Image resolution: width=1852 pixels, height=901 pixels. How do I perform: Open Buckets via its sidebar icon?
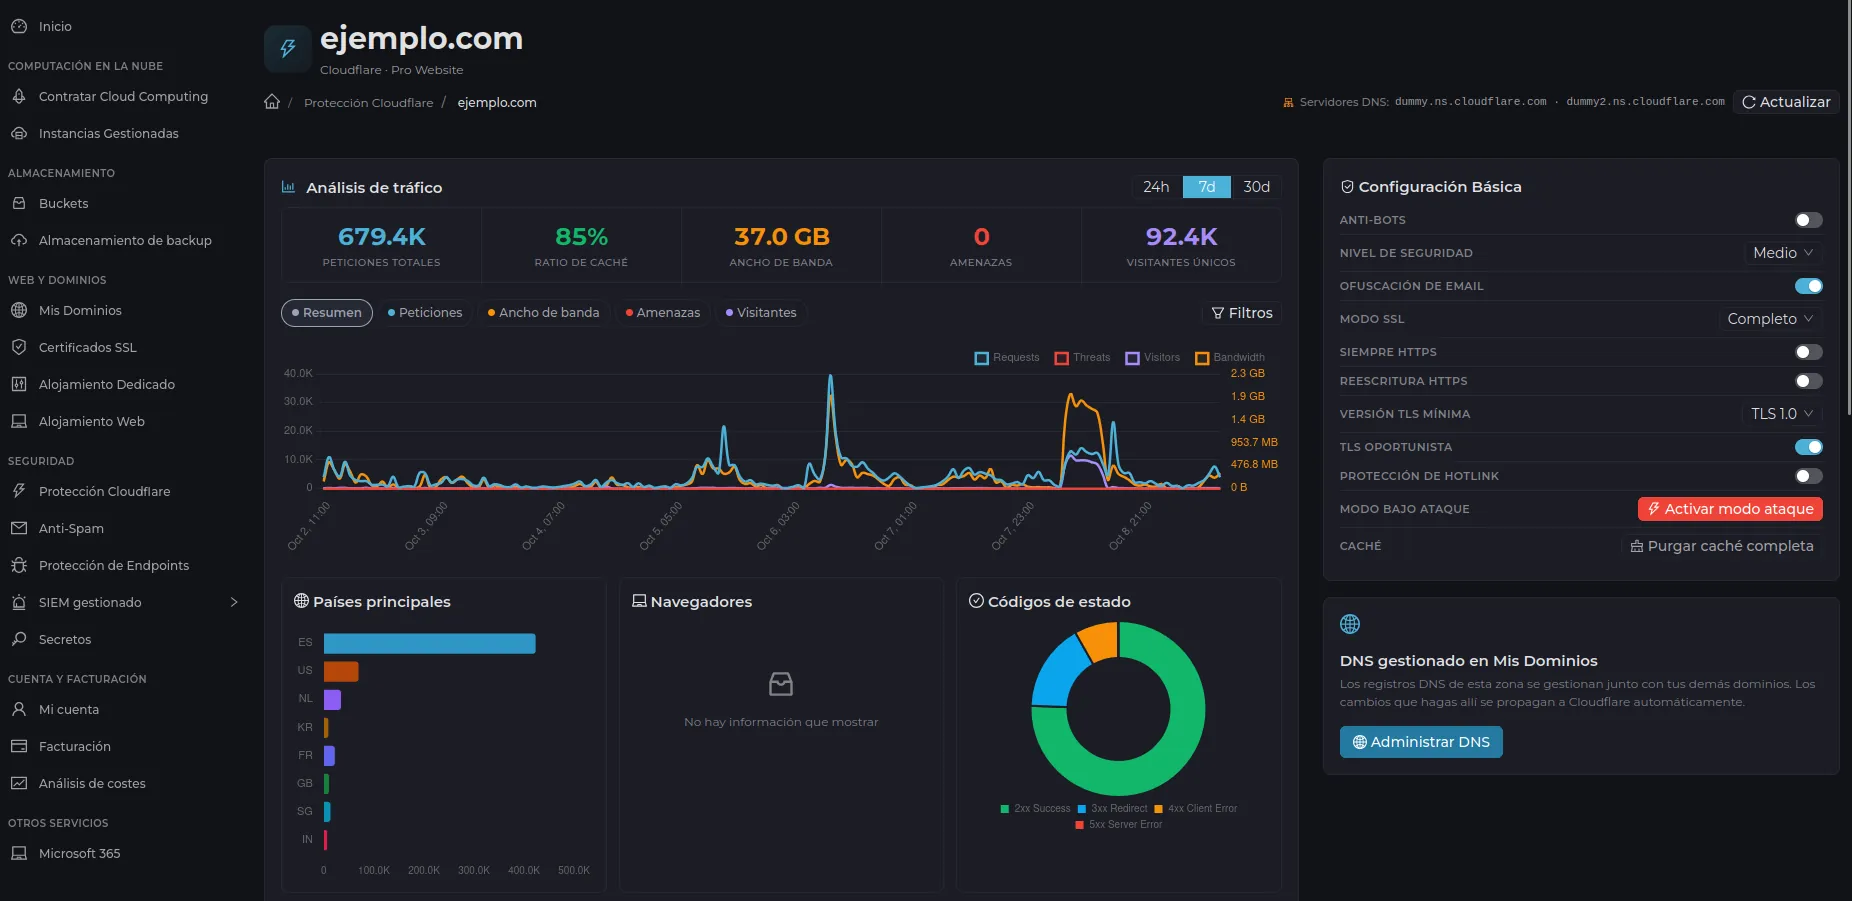[x=19, y=204]
